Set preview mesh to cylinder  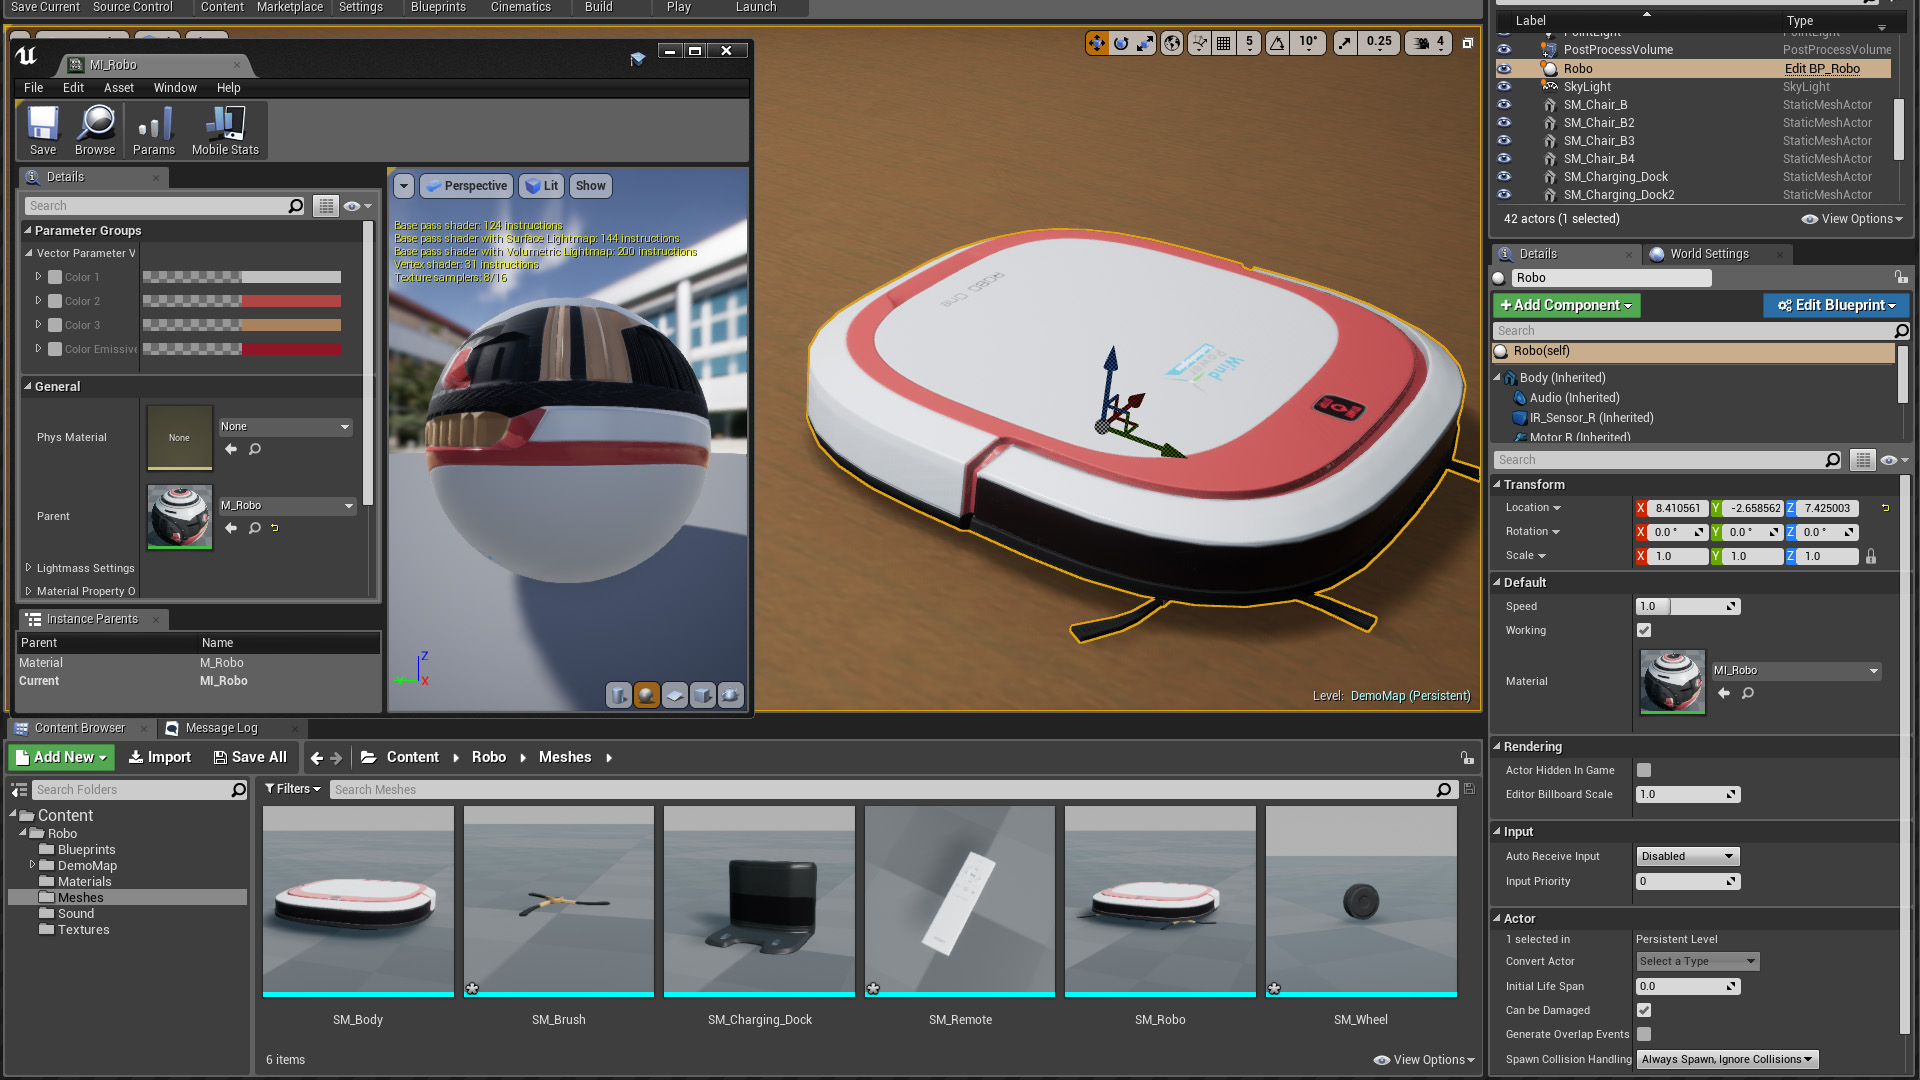(x=619, y=695)
